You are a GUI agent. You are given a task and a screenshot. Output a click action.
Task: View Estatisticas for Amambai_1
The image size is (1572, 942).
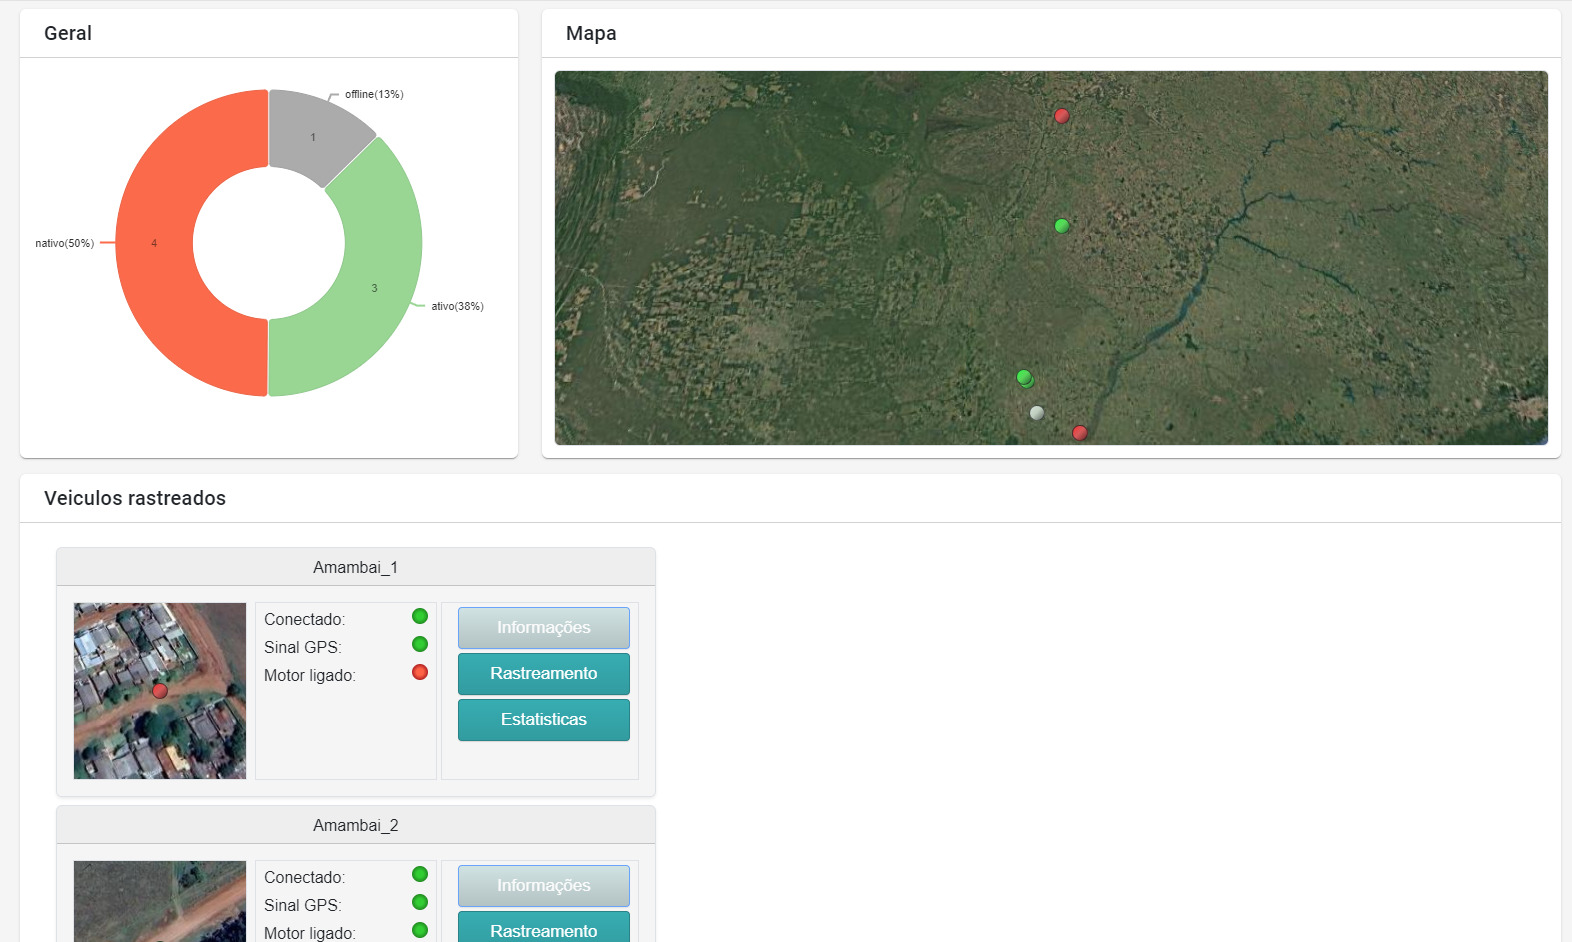543,720
